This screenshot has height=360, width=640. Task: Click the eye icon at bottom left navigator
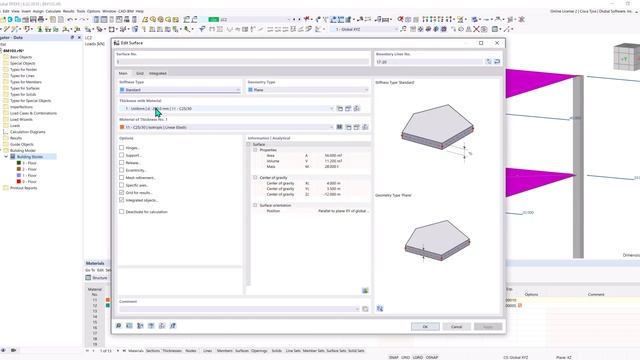(x=4, y=350)
